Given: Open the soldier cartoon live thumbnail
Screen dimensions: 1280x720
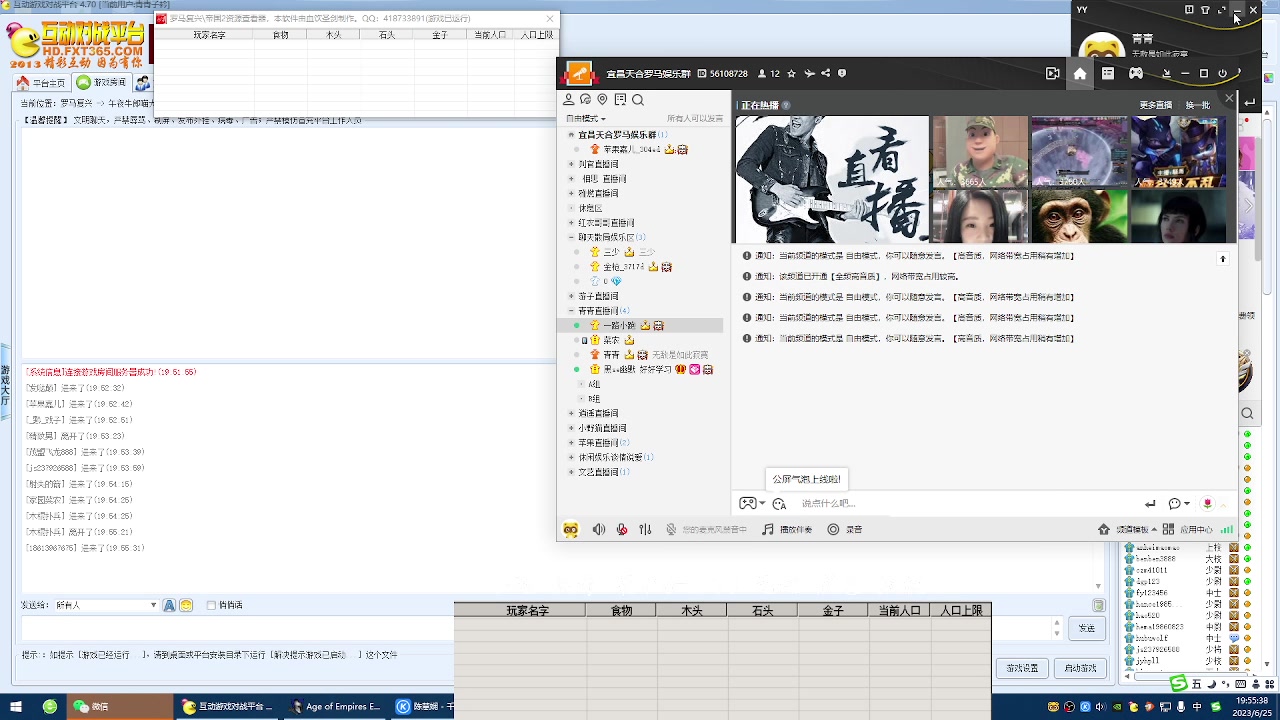Looking at the screenshot, I should pos(980,152).
